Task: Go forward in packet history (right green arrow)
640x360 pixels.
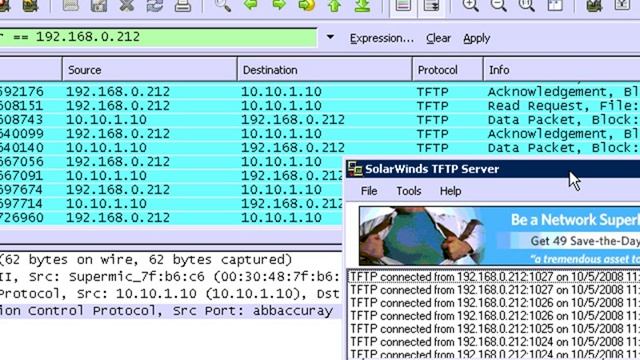Action: tap(279, 5)
